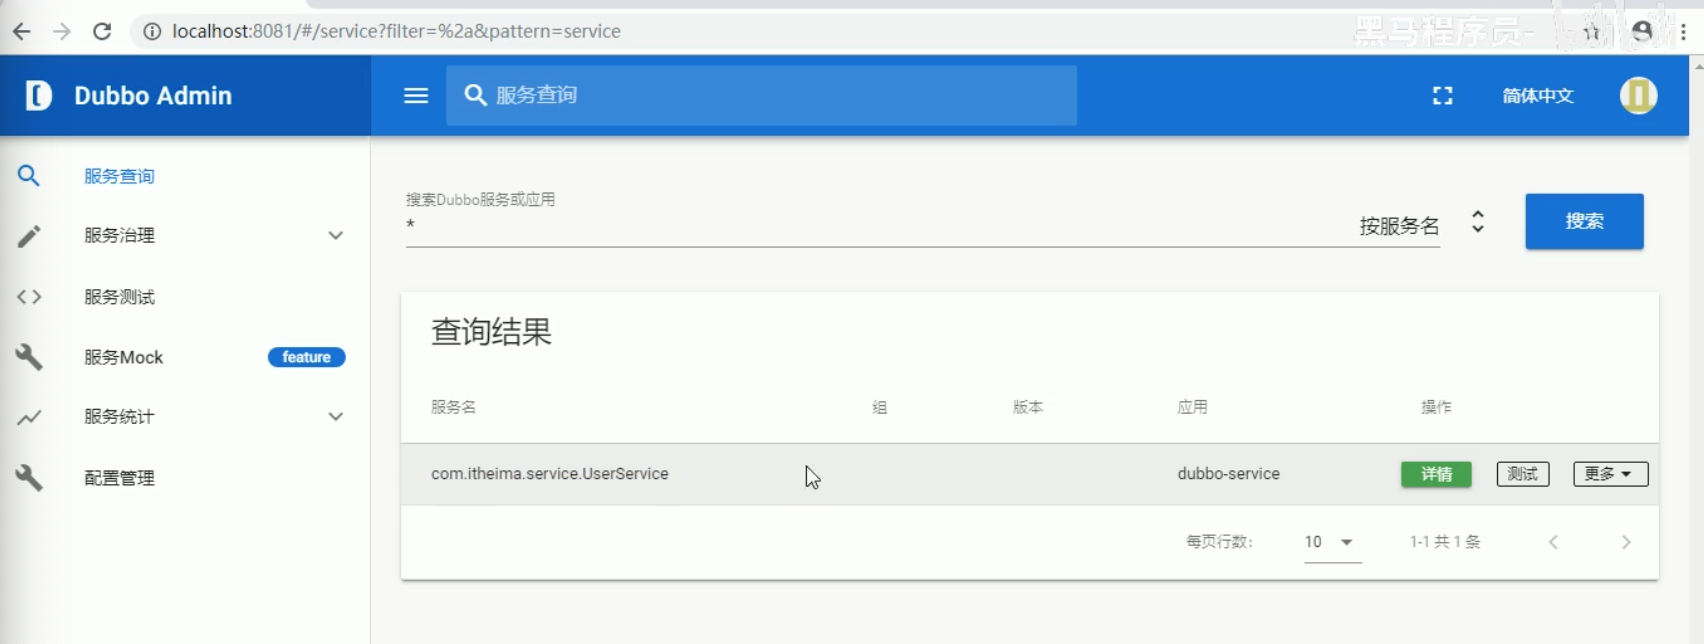Click the 操作 column header
This screenshot has height=644, width=1704.
[x=1436, y=407]
